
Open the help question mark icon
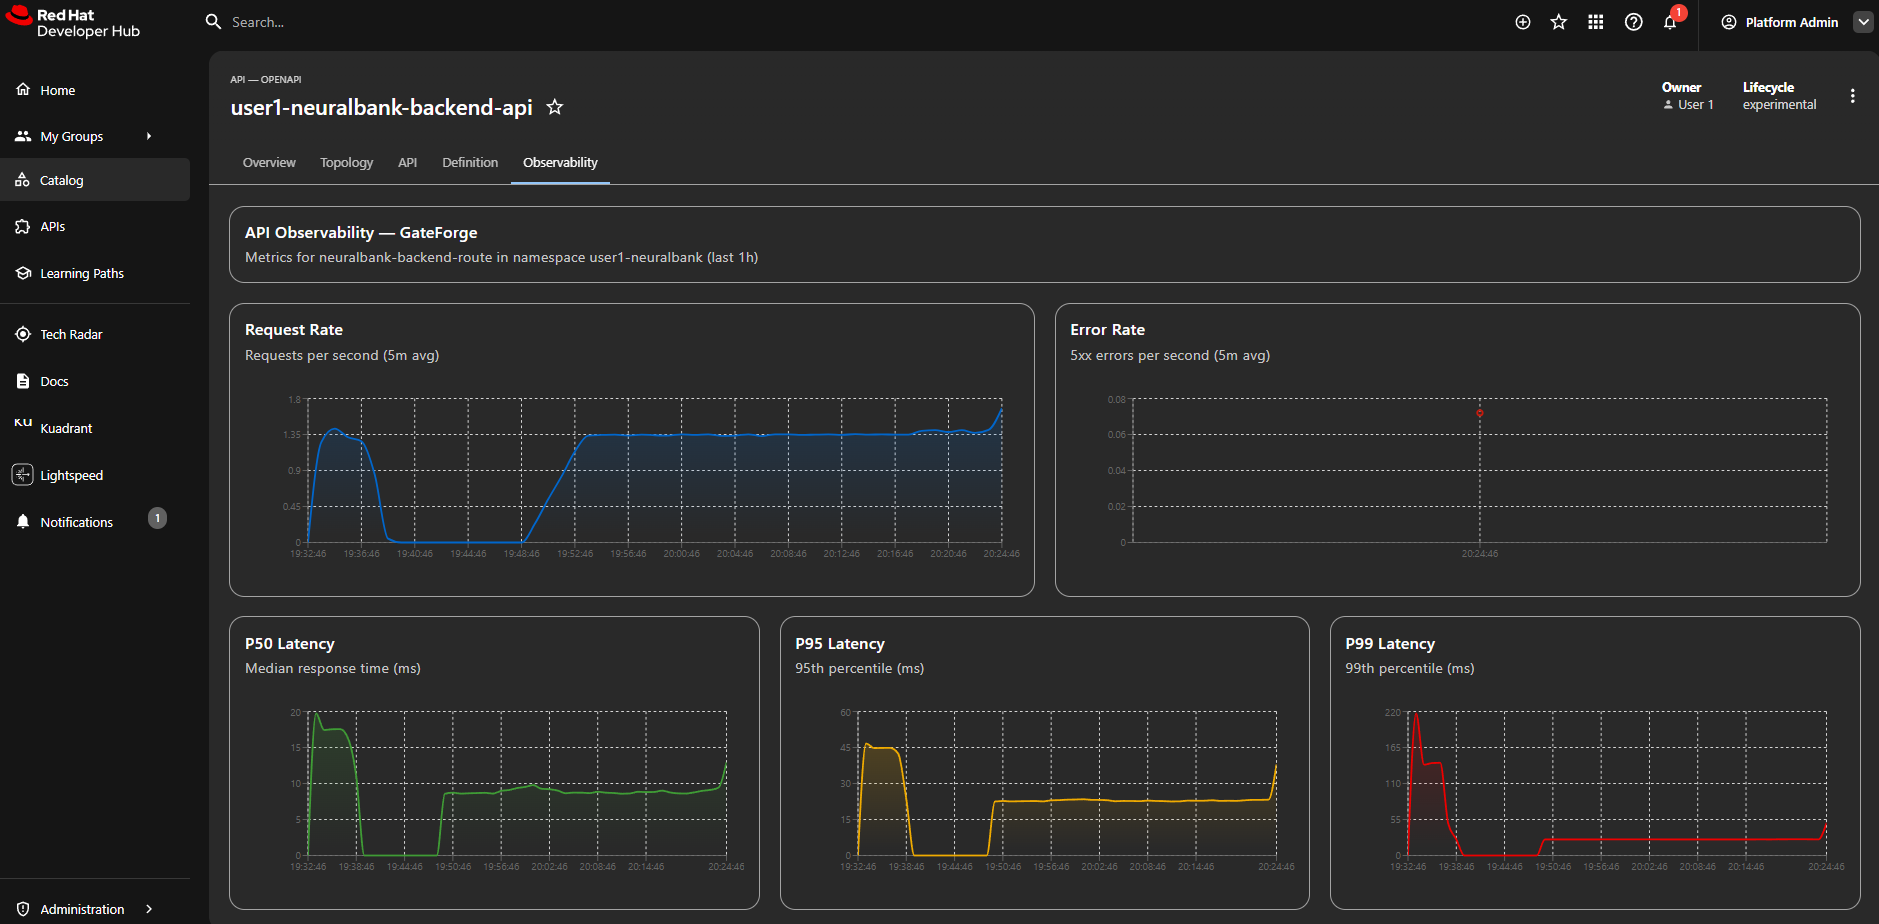point(1634,22)
